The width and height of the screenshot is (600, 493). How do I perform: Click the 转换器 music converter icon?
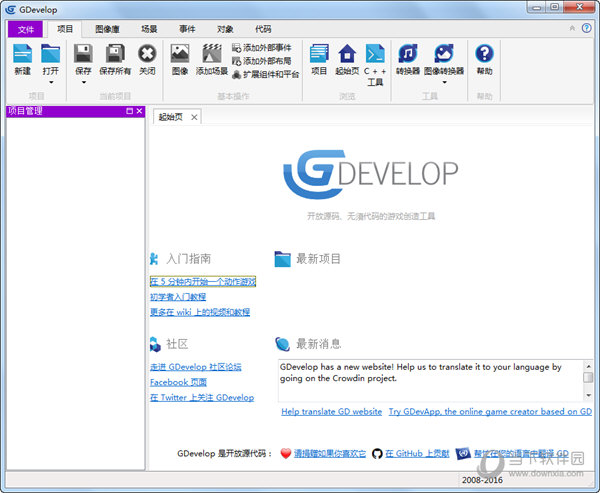pos(408,53)
